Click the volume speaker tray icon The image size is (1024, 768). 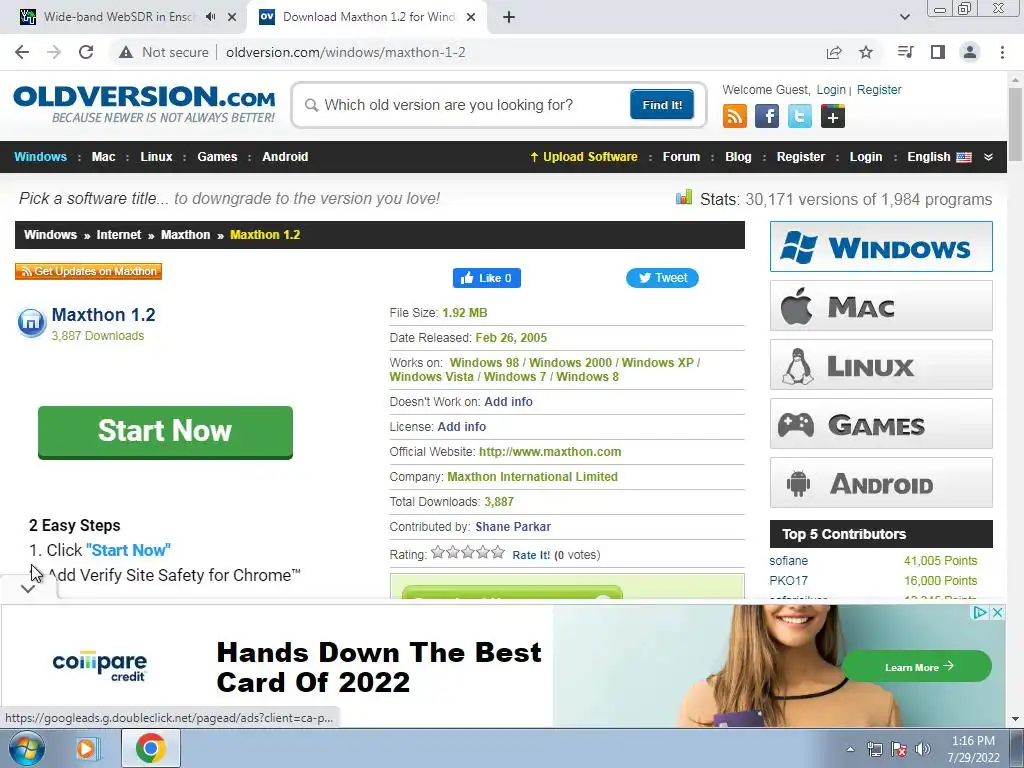coord(923,749)
